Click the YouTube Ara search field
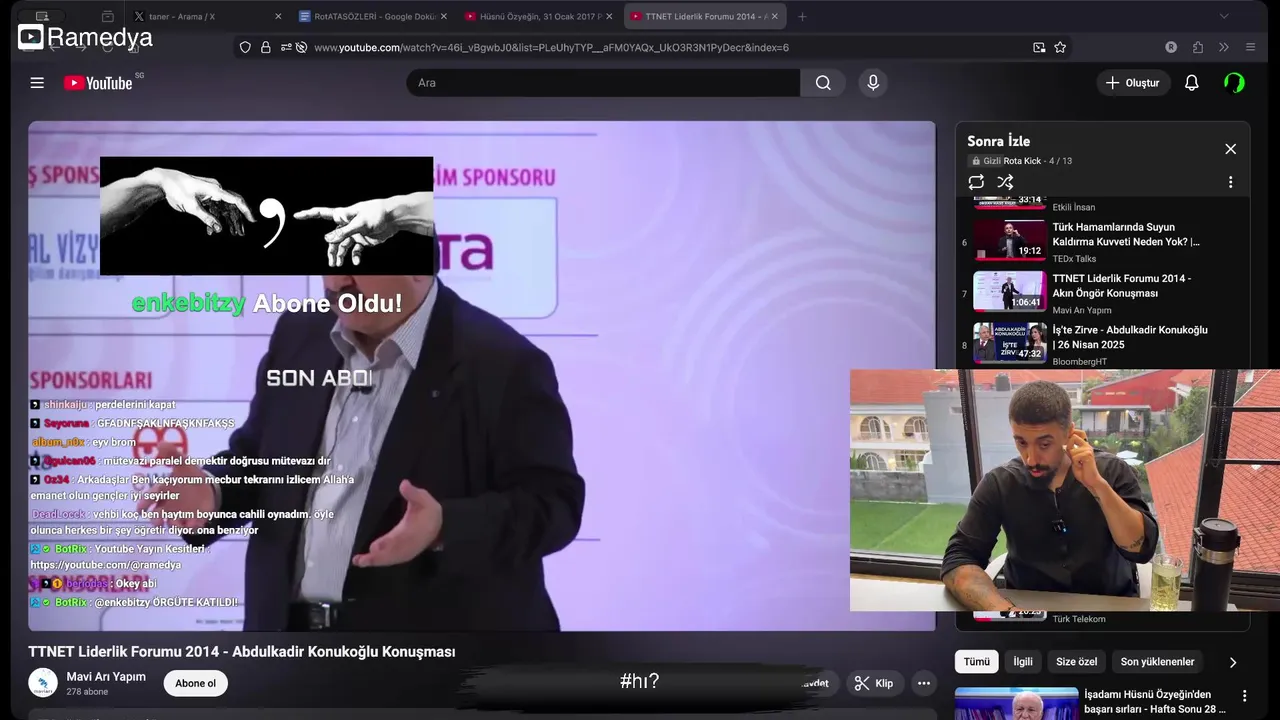Viewport: 1280px width, 720px height. coord(603,83)
